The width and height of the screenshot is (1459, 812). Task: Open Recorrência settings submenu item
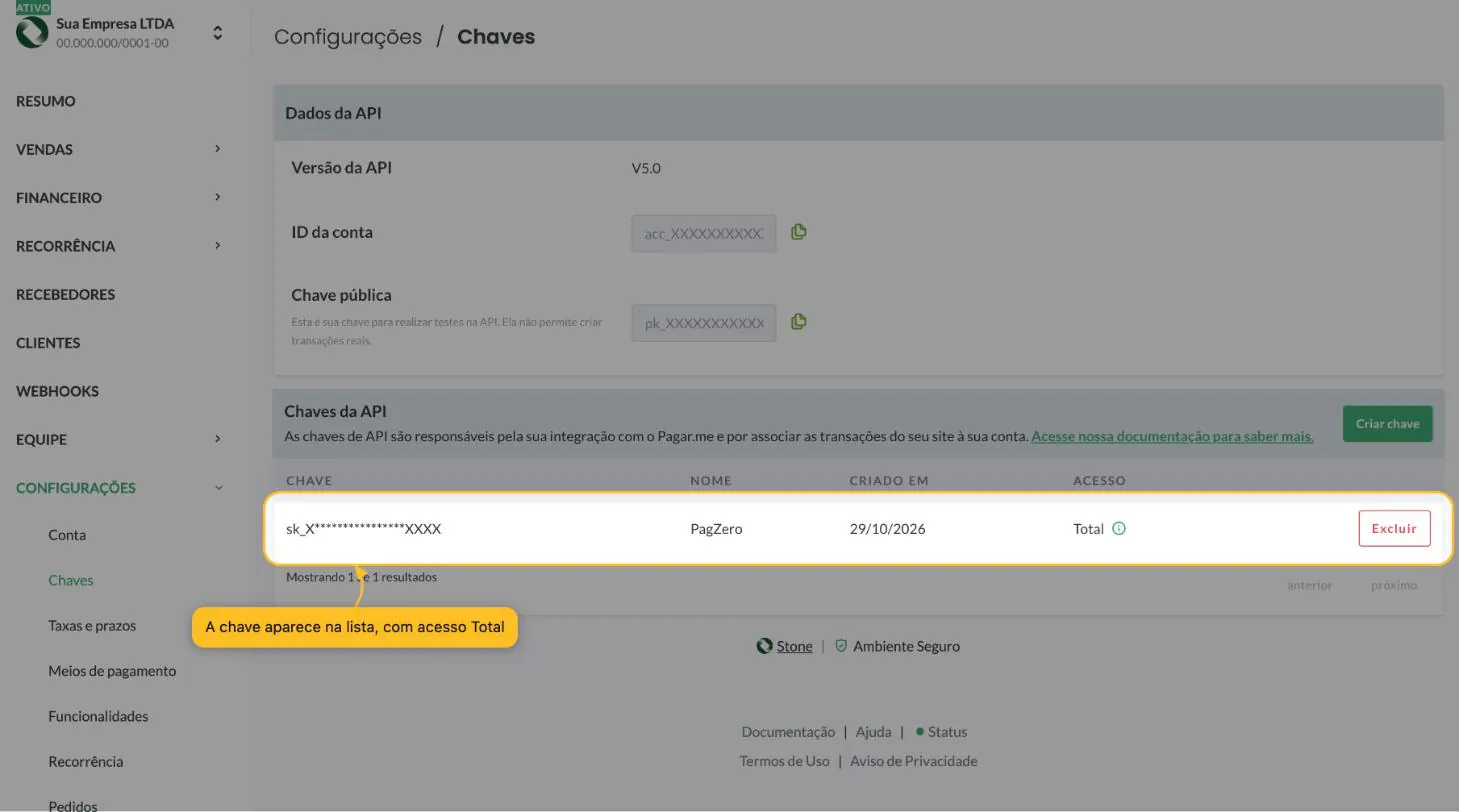(86, 762)
